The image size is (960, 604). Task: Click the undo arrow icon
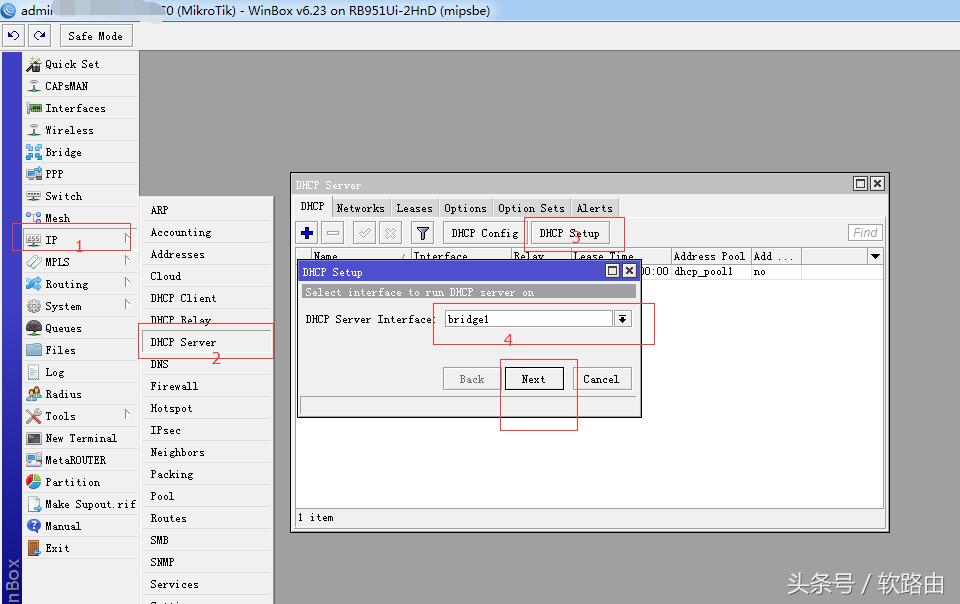(x=14, y=36)
